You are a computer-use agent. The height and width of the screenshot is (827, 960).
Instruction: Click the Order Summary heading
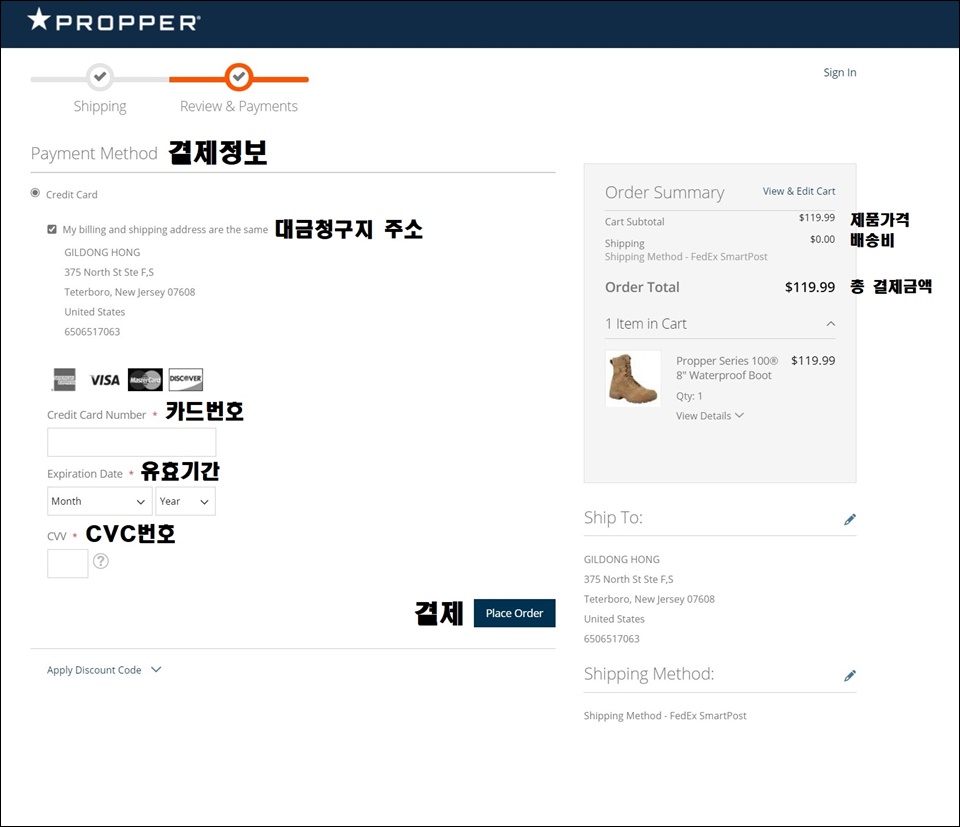click(x=664, y=193)
